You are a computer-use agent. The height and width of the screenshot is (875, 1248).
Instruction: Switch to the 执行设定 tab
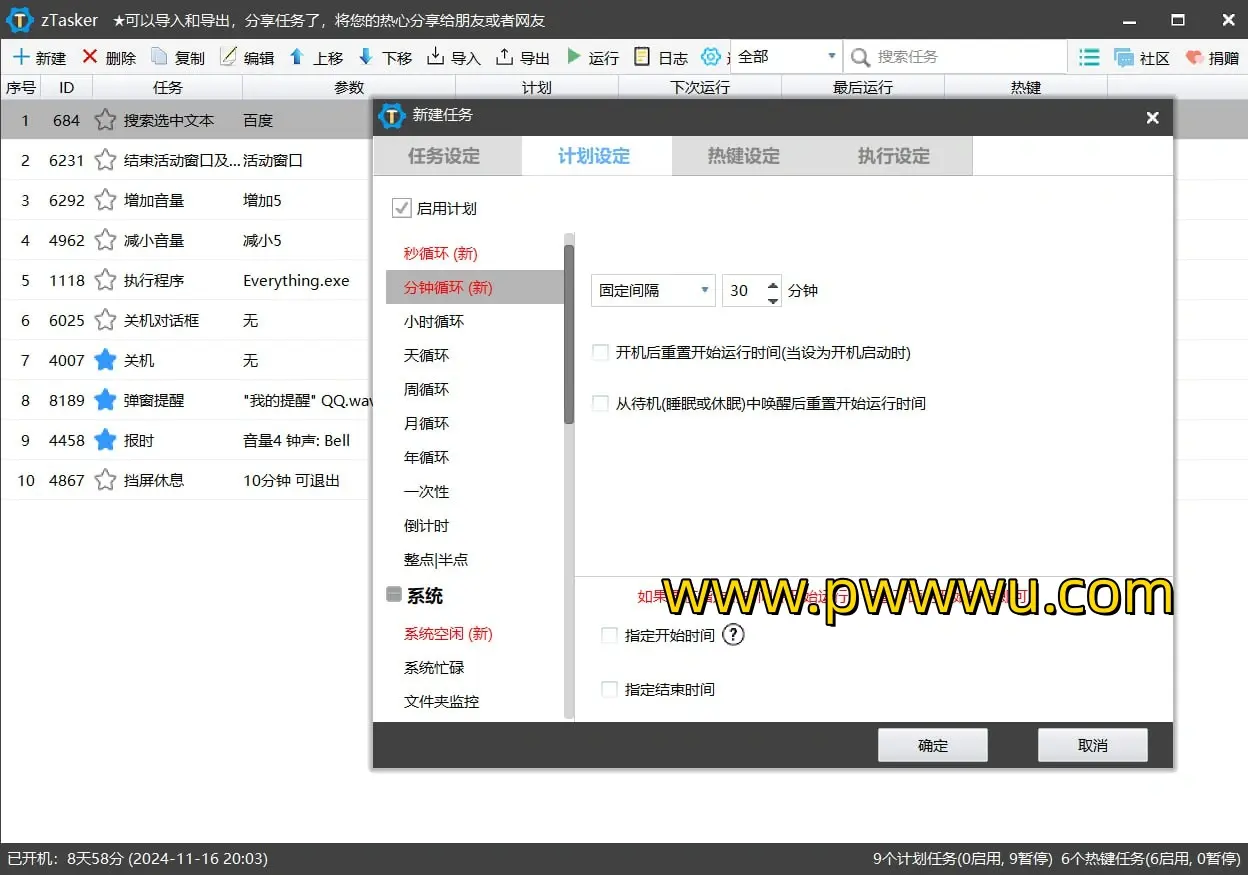tap(893, 156)
